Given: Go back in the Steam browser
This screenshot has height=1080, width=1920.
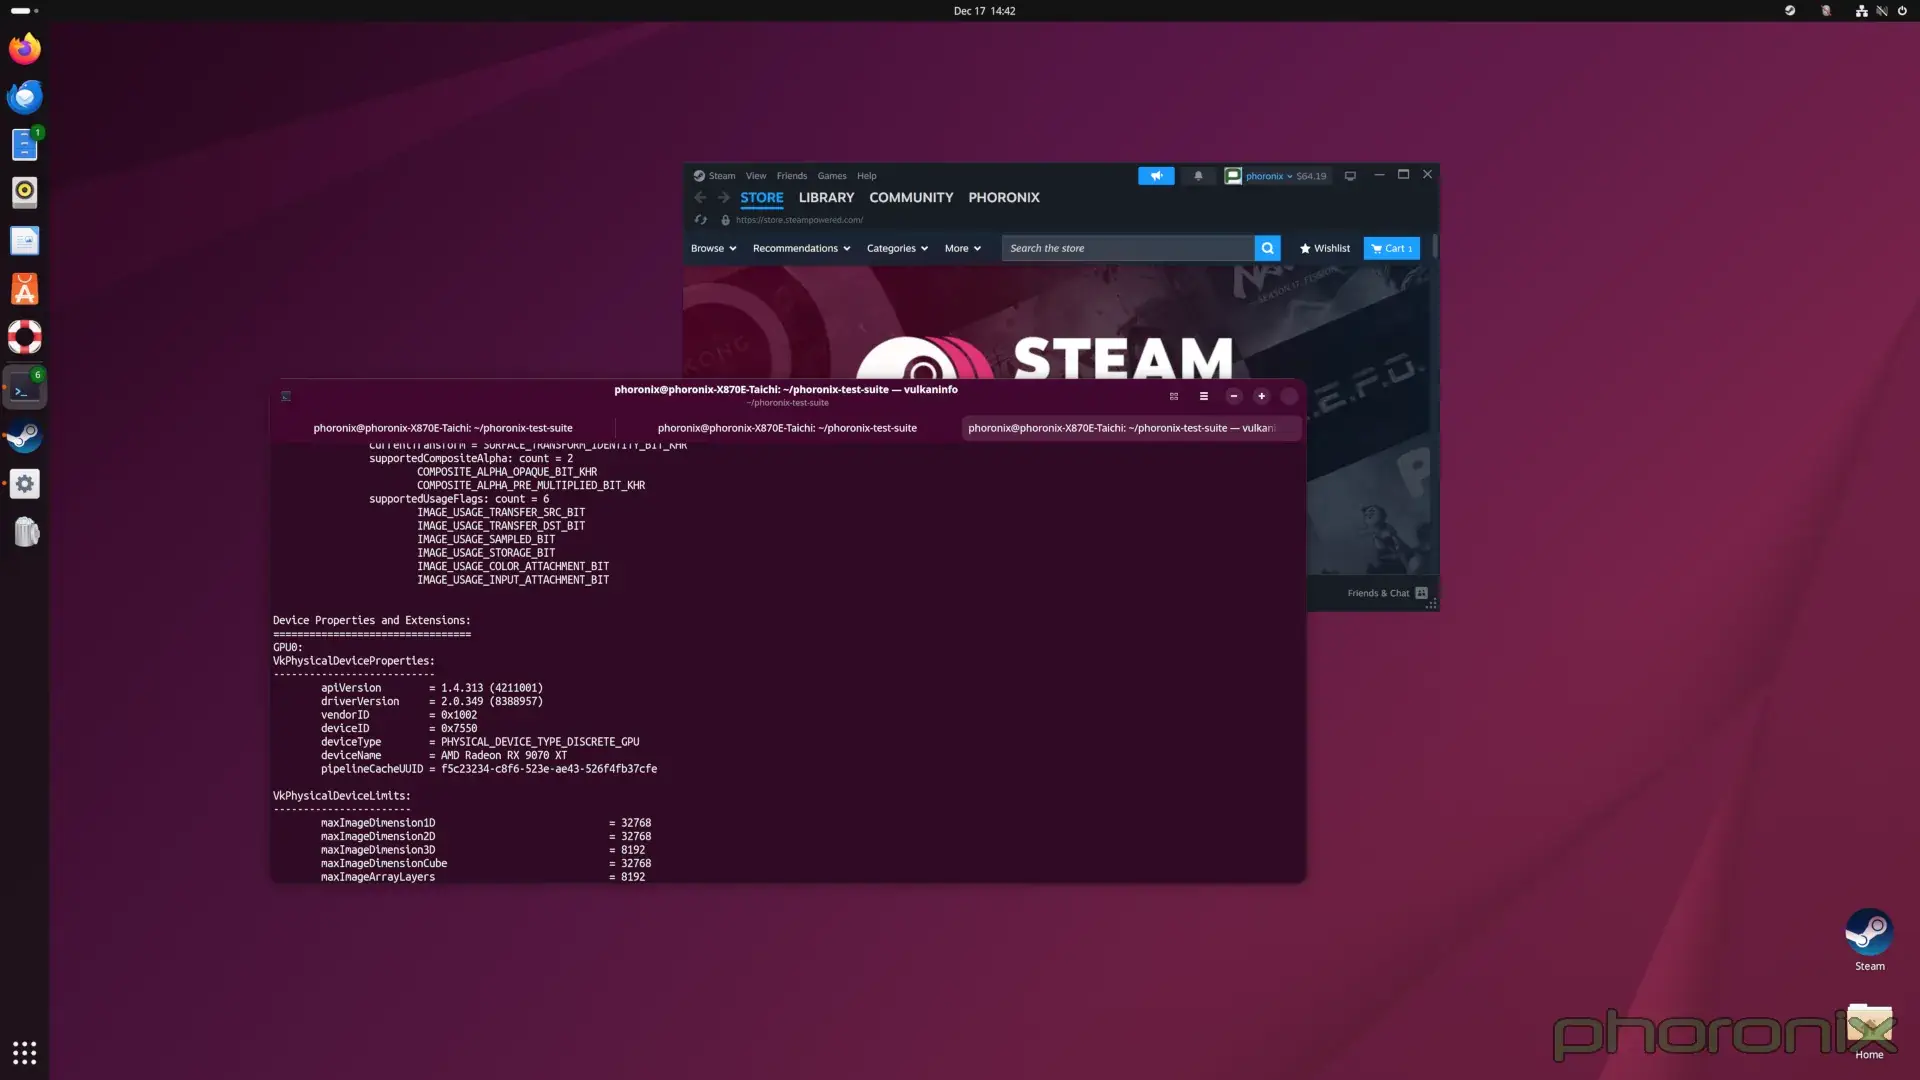Looking at the screenshot, I should click(700, 198).
